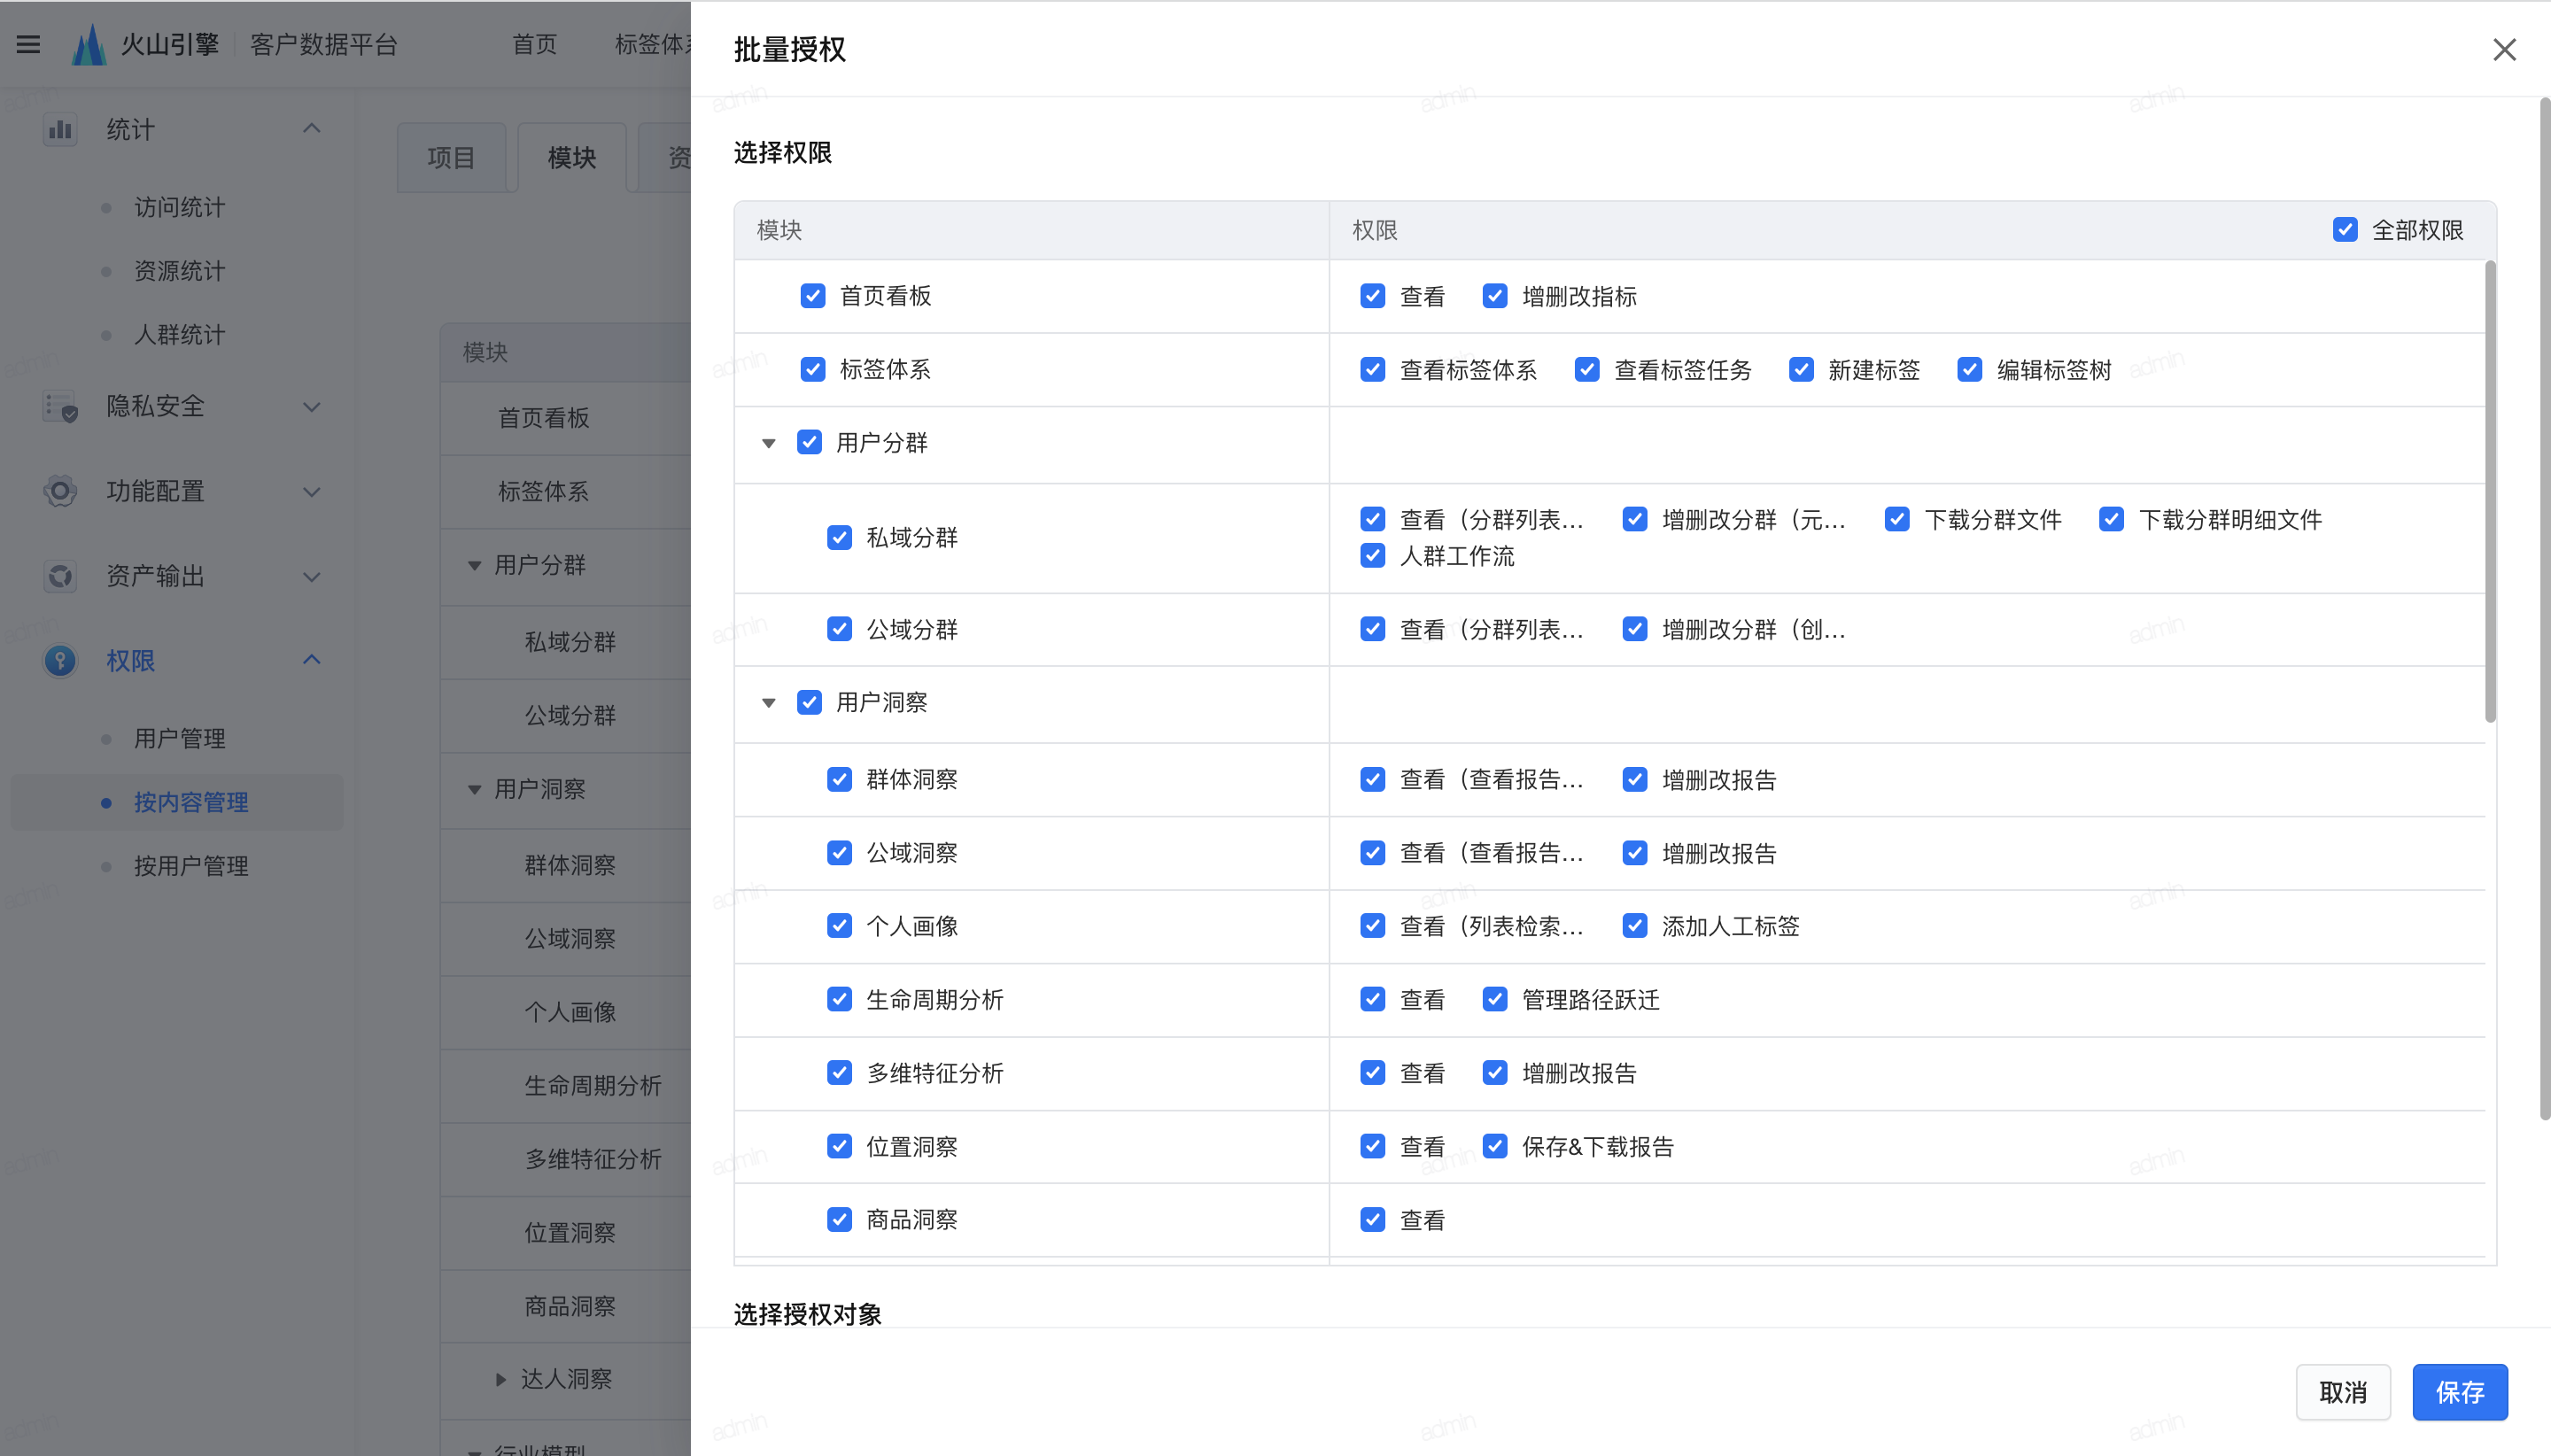Open 按用户管理 in sidebar
Viewport: 2551px width, 1456px height.
191,866
